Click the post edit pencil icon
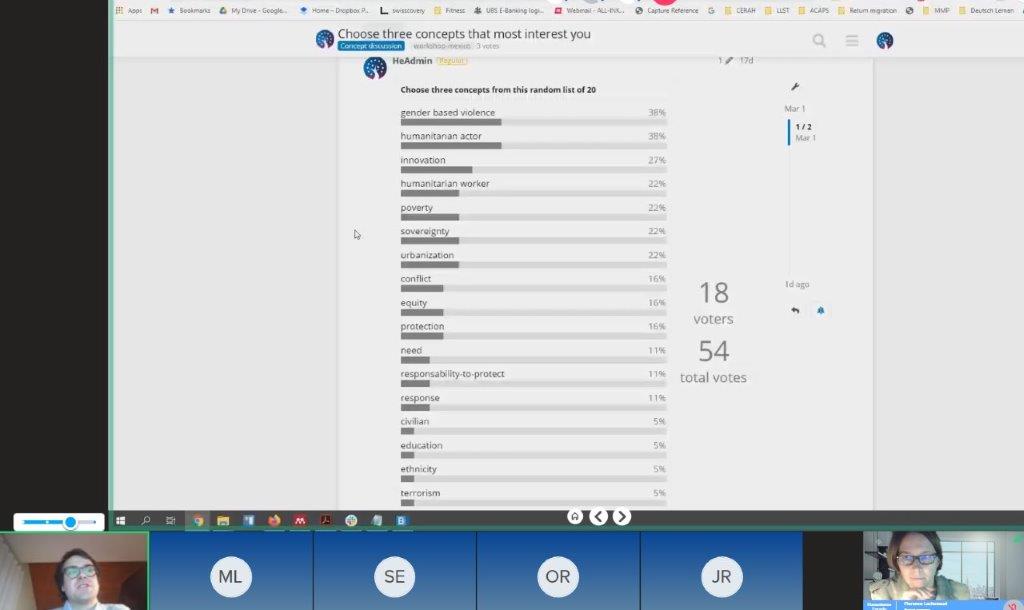The width and height of the screenshot is (1024, 610). click(x=728, y=61)
